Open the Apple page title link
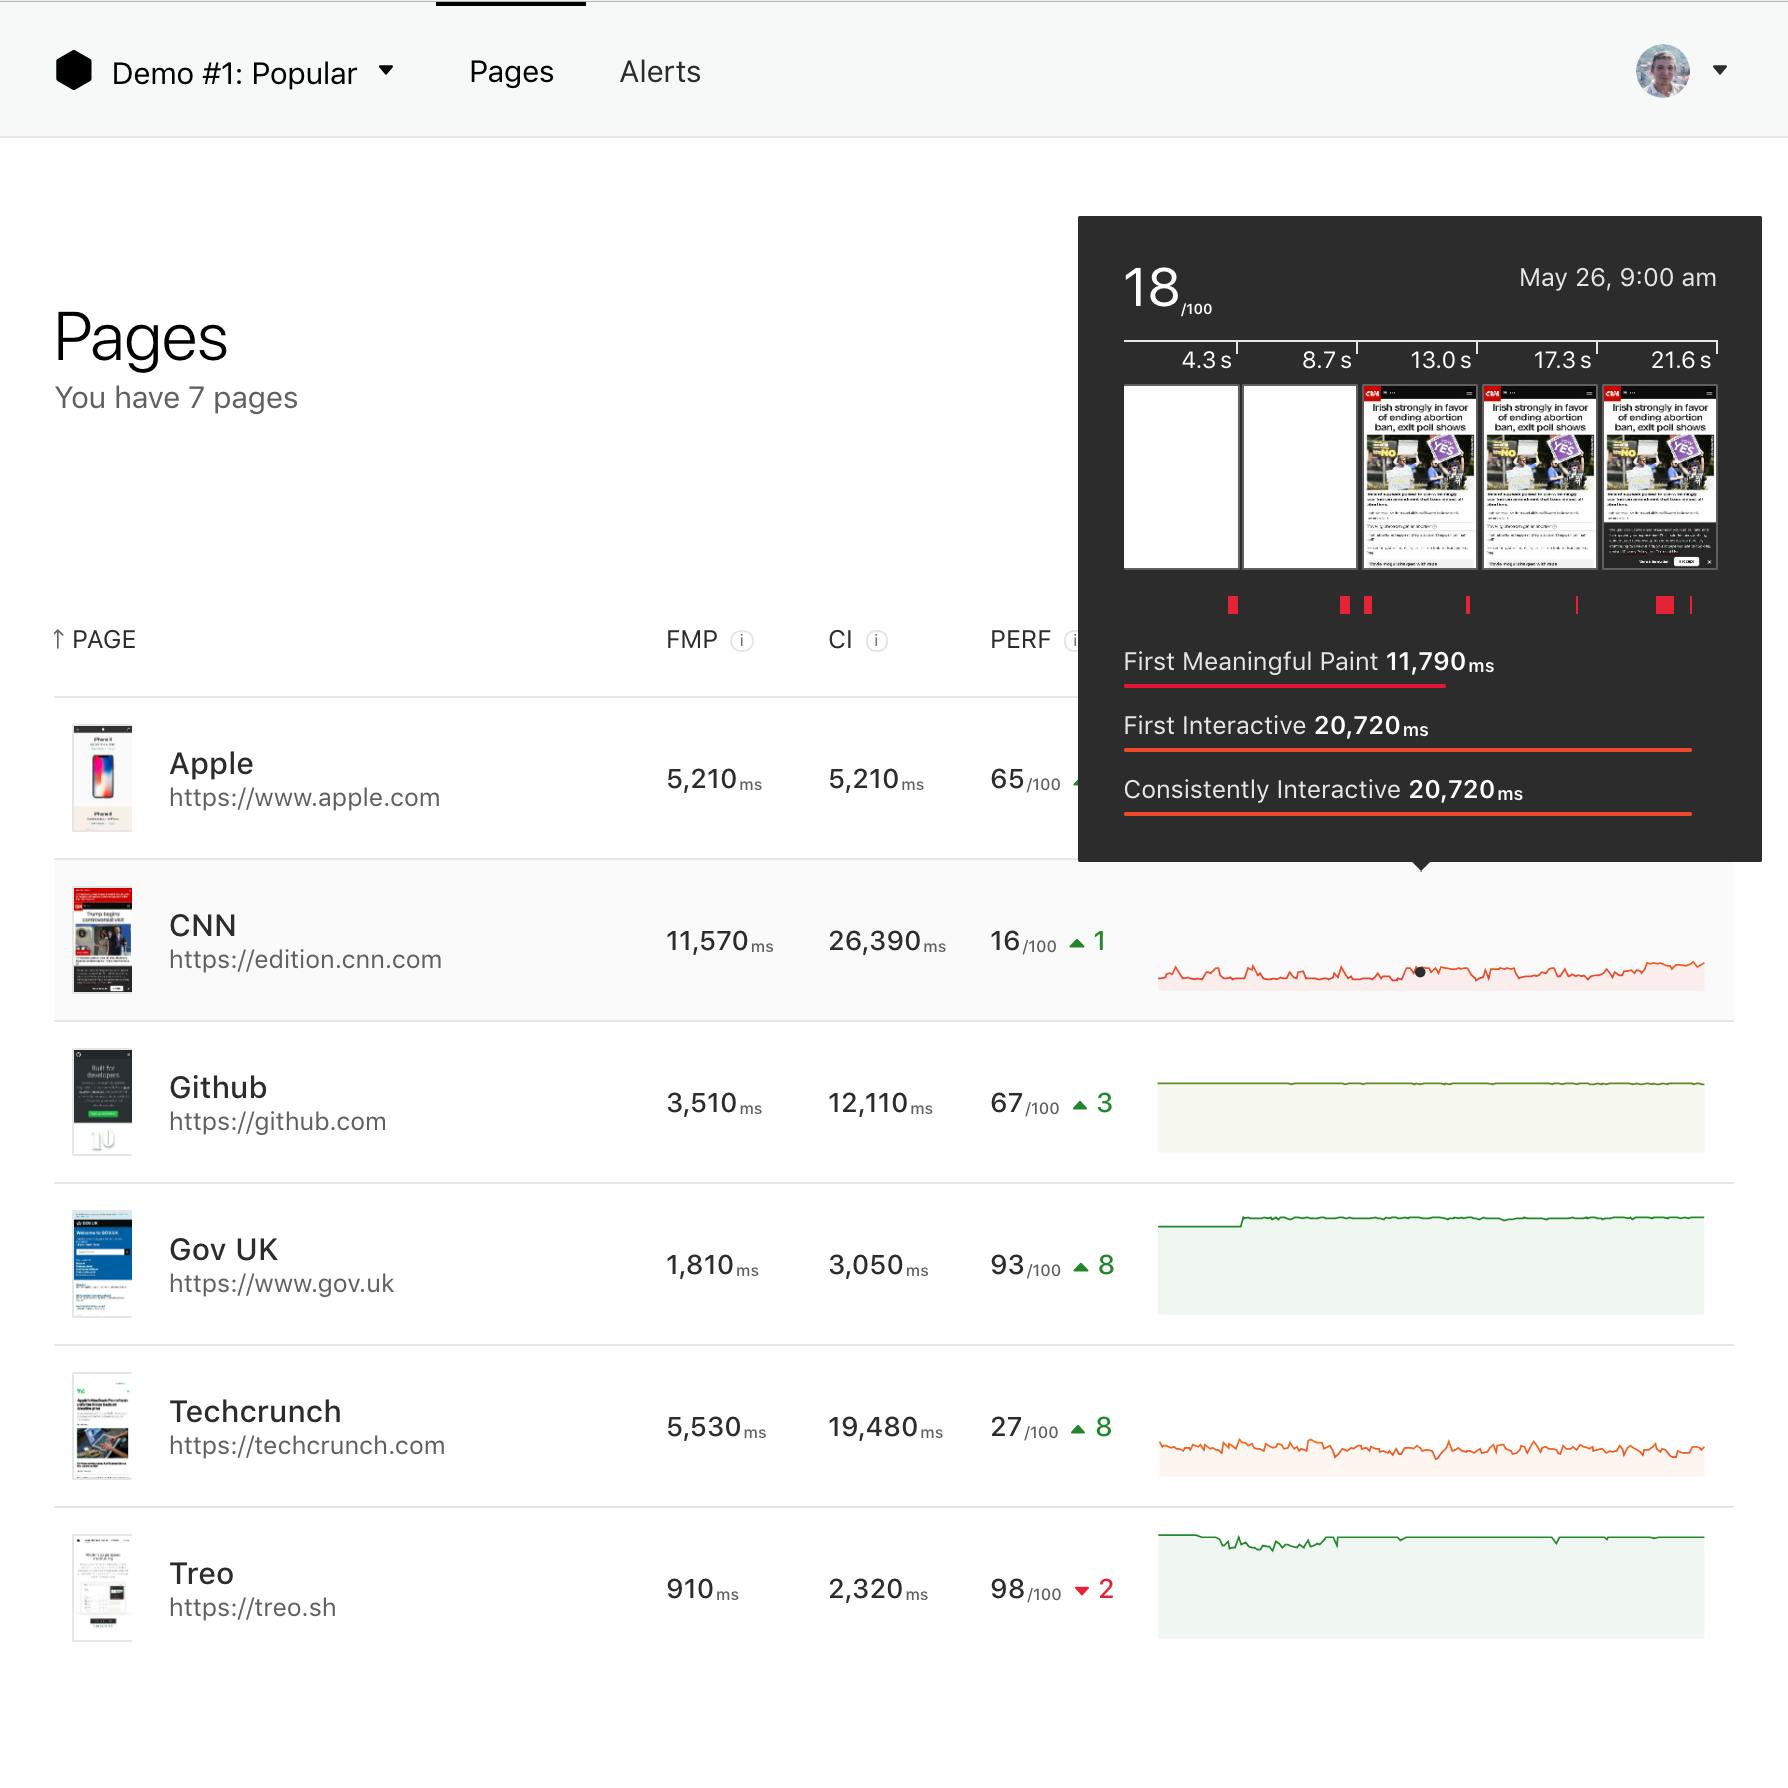The width and height of the screenshot is (1788, 1788). click(211, 763)
